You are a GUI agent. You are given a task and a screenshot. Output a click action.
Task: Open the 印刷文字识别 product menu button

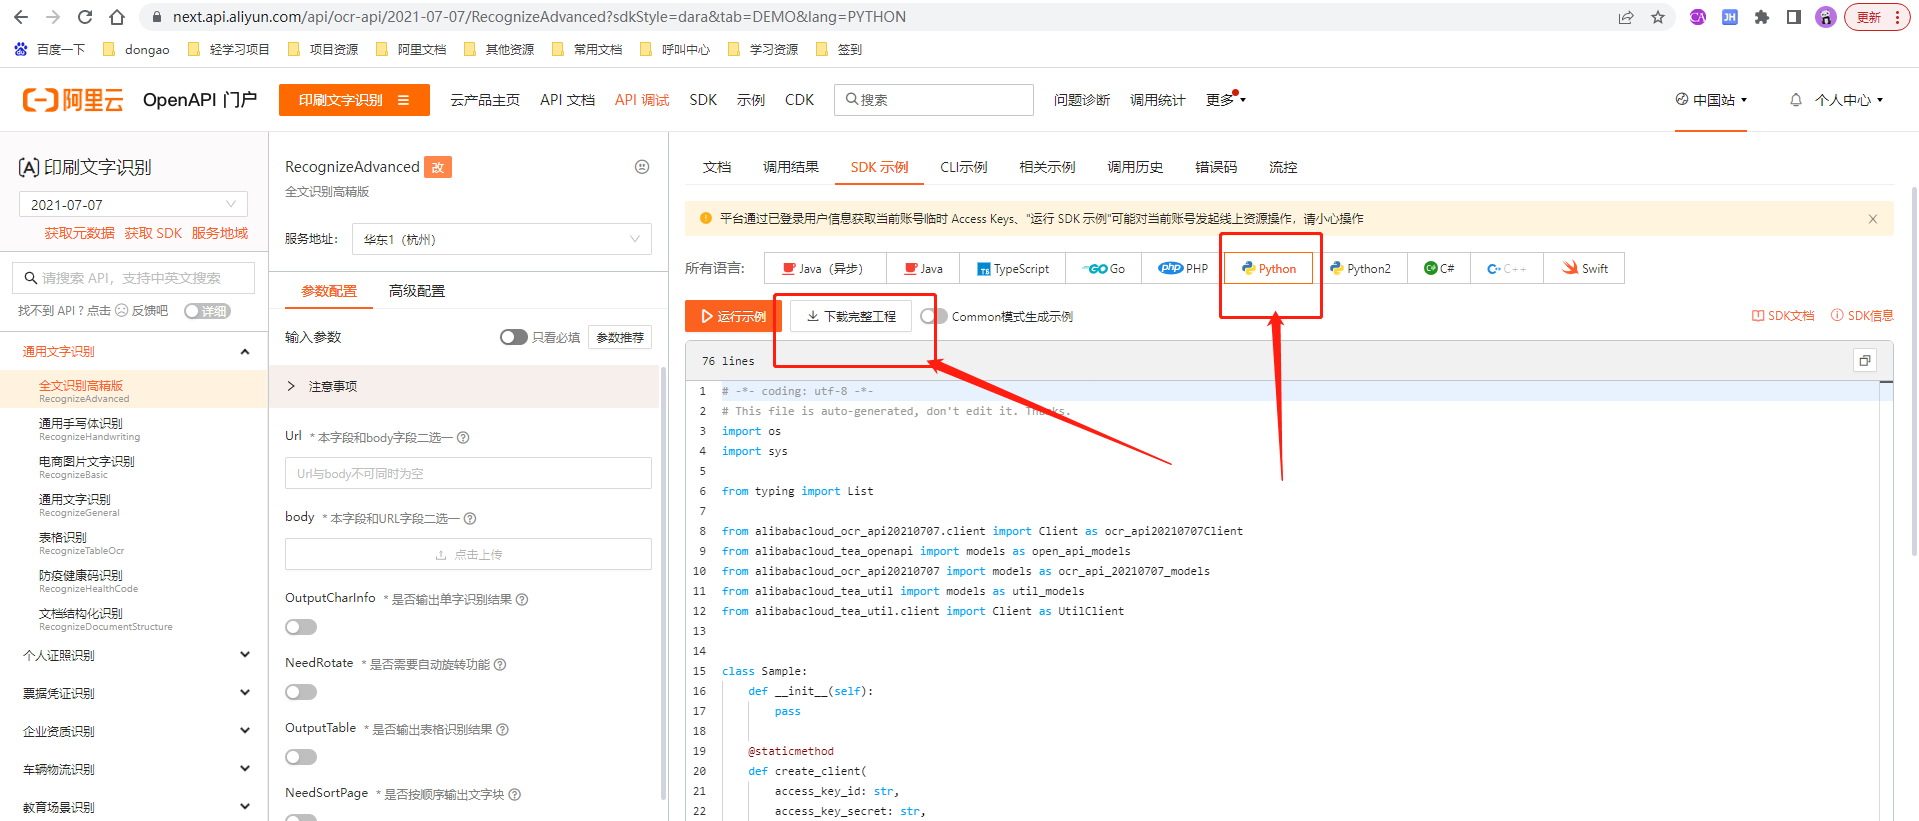[354, 100]
